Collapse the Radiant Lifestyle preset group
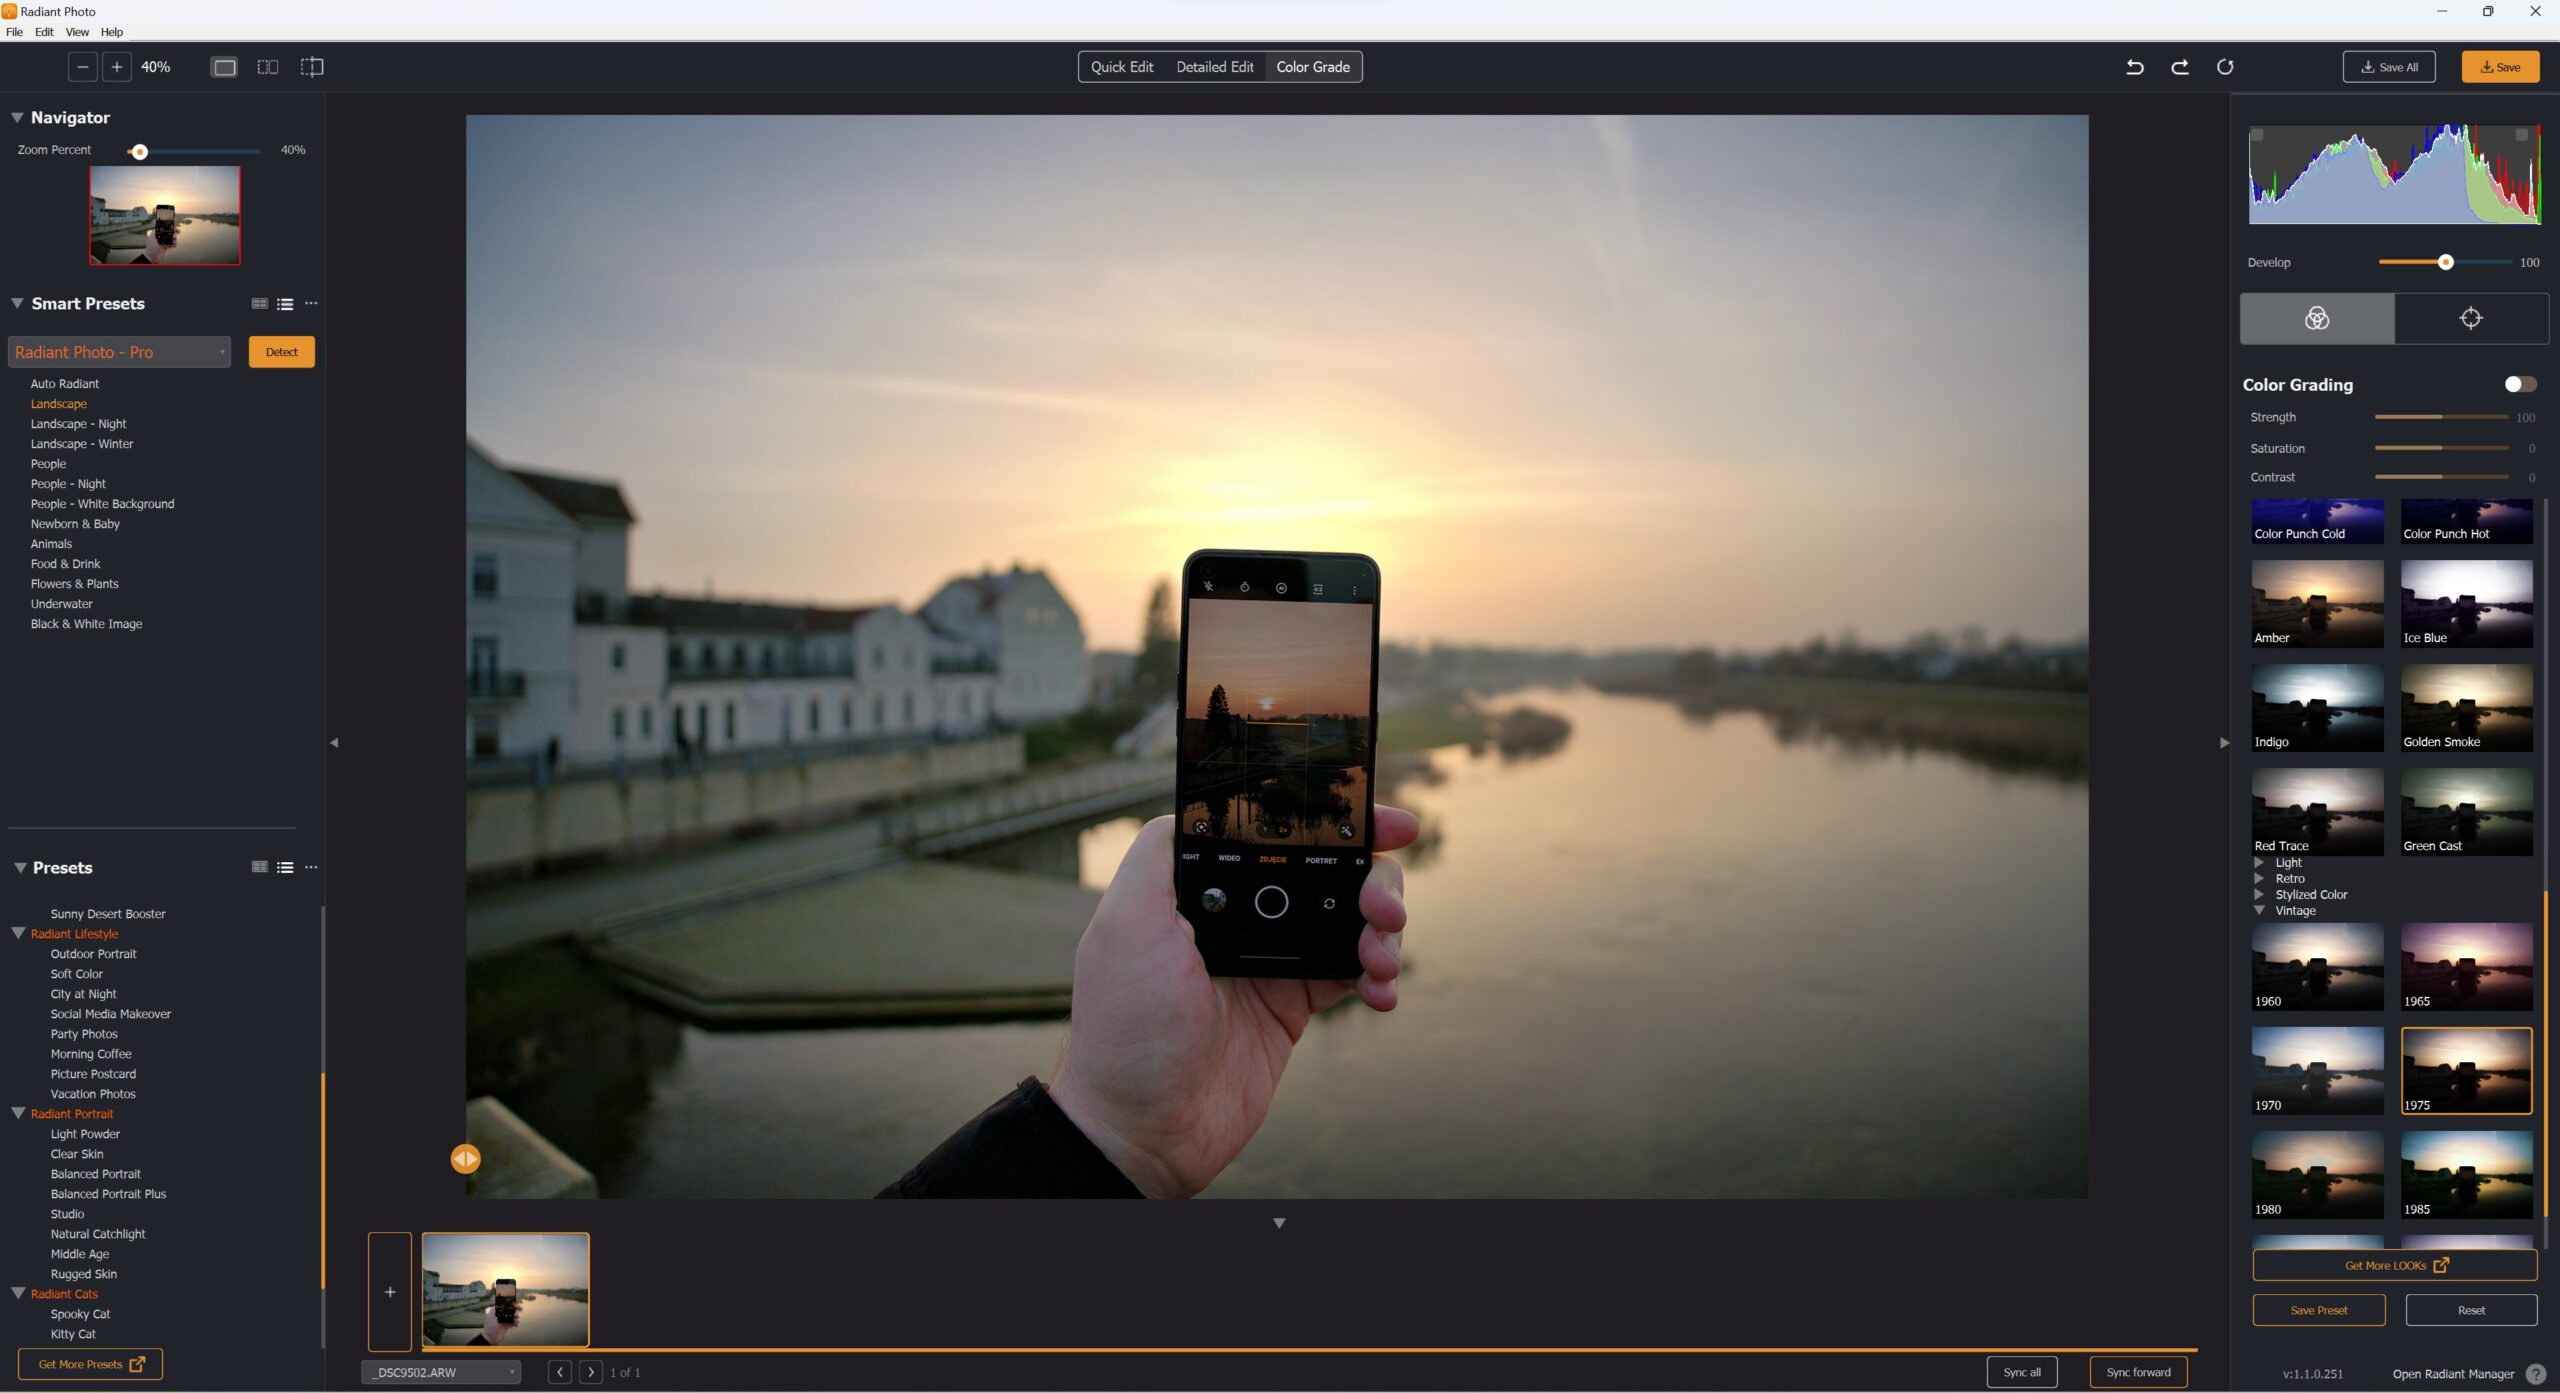The image size is (2560, 1393). (x=18, y=933)
